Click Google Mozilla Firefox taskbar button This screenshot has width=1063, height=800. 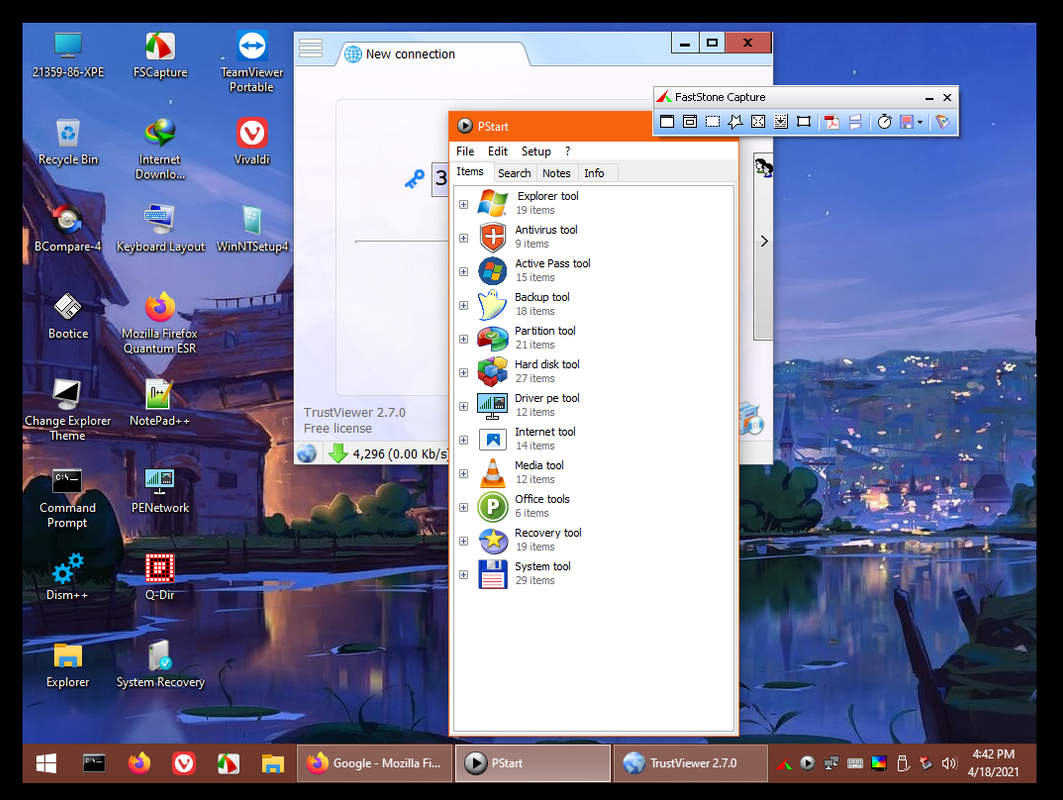click(x=375, y=763)
